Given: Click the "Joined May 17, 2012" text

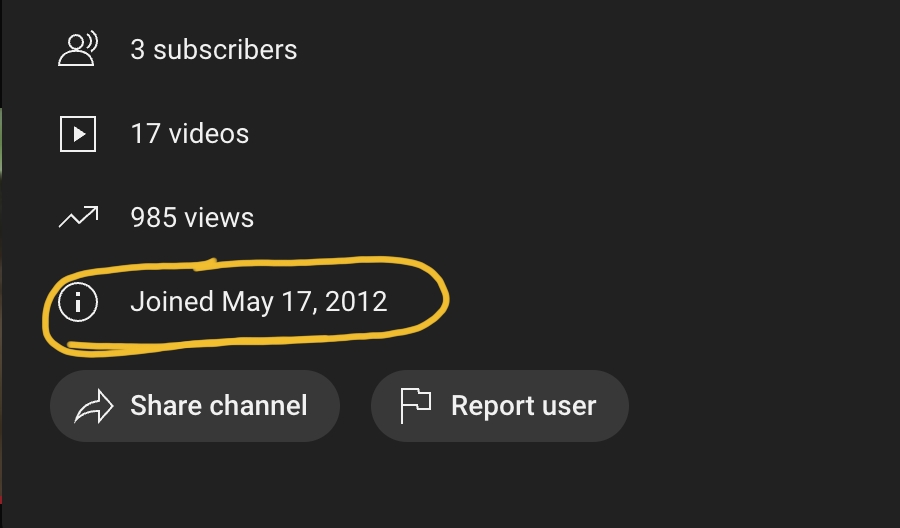Looking at the screenshot, I should 258,302.
